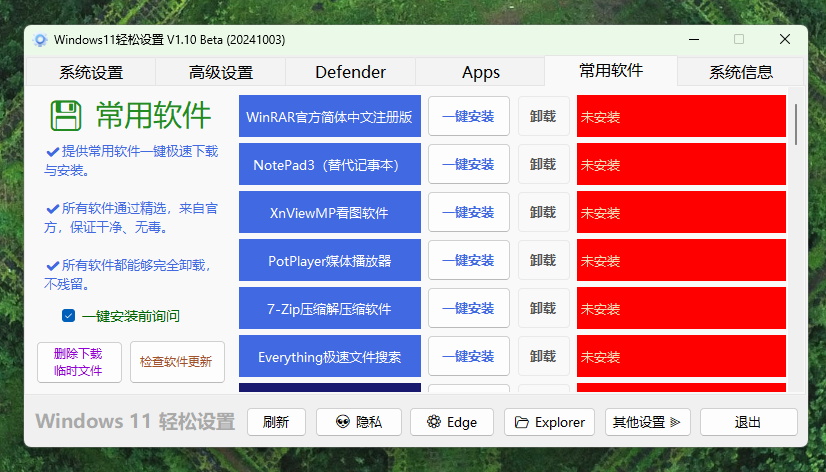Uninstall WinRAR via its 卸载 button
The height and width of the screenshot is (472, 826).
tap(543, 116)
